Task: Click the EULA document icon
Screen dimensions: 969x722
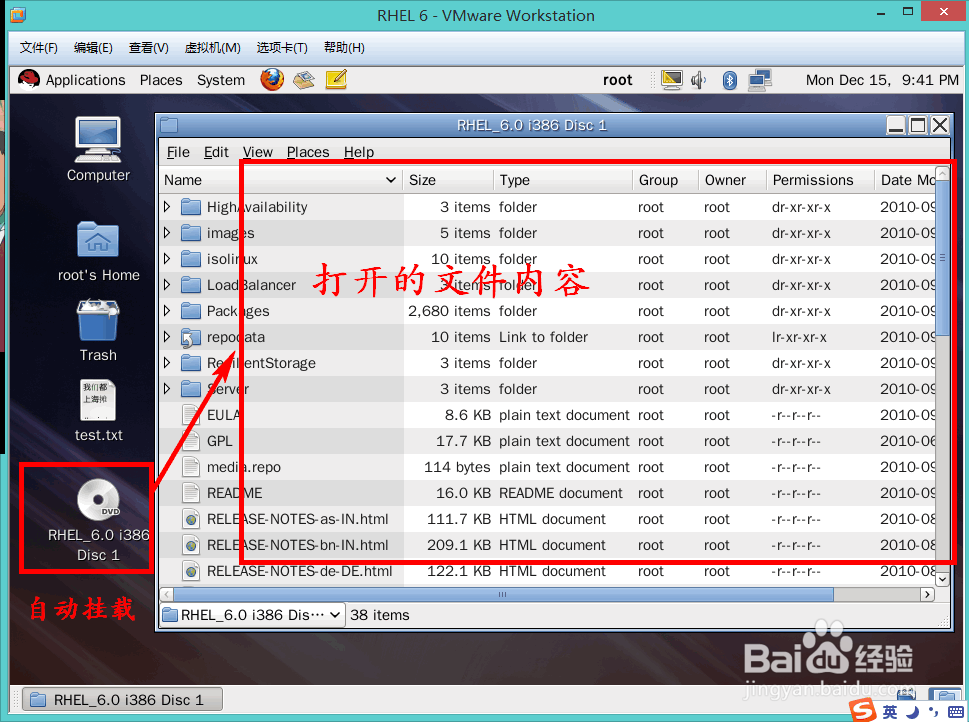Action: point(191,415)
